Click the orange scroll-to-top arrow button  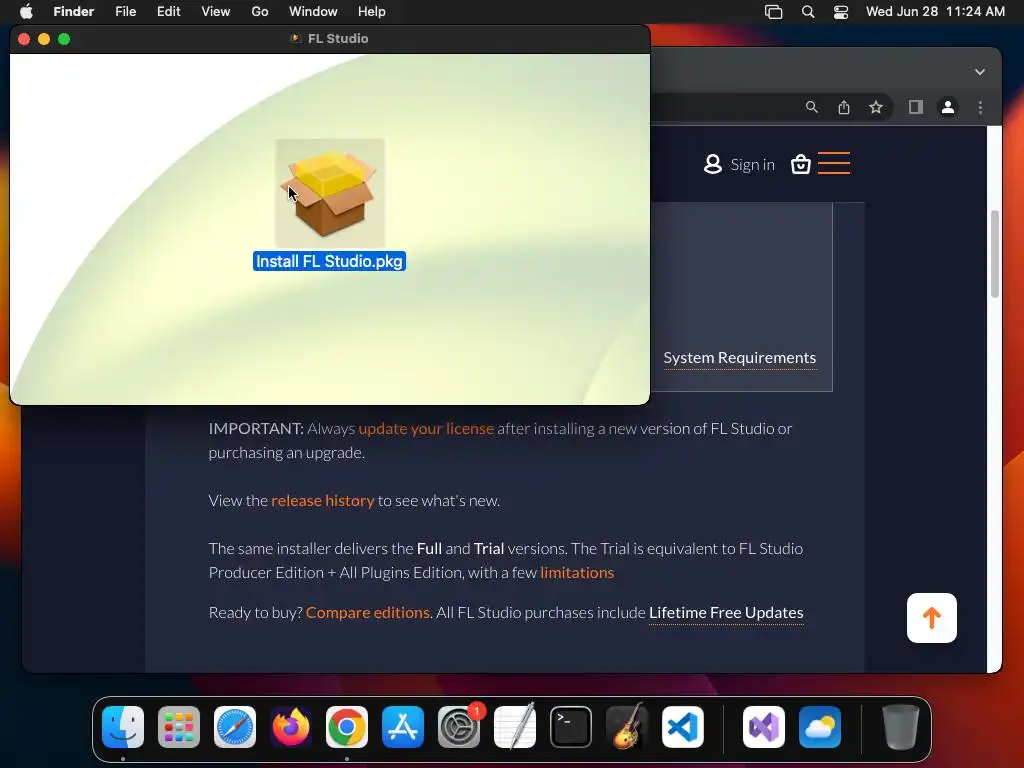[931, 618]
